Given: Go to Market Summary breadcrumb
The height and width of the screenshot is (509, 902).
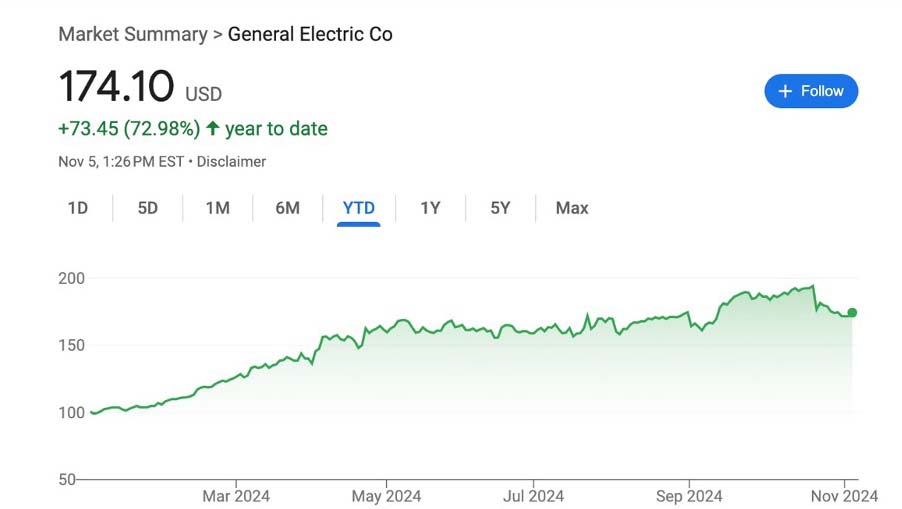Looking at the screenshot, I should [132, 34].
